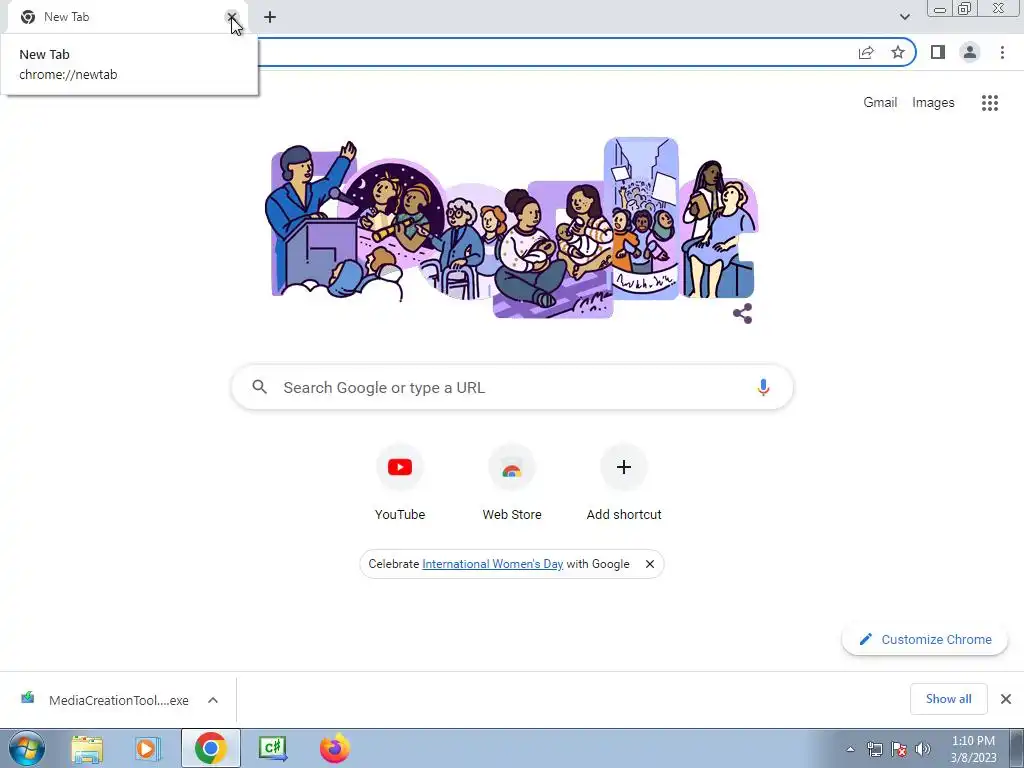
Task: Dismiss the Women's Day promo
Action: [650, 564]
